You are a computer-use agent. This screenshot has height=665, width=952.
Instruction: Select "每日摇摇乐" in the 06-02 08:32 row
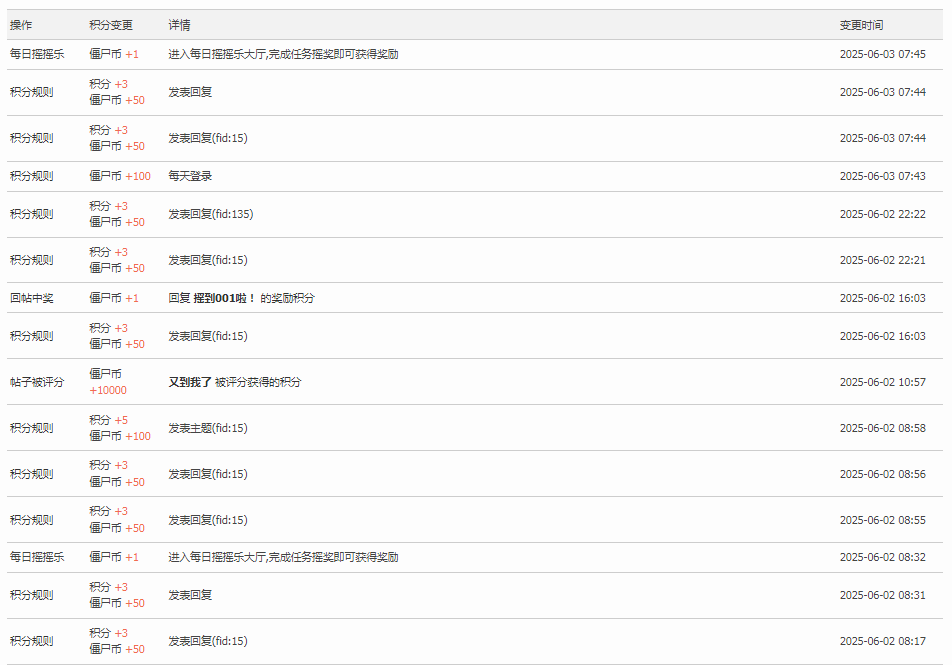[36, 557]
